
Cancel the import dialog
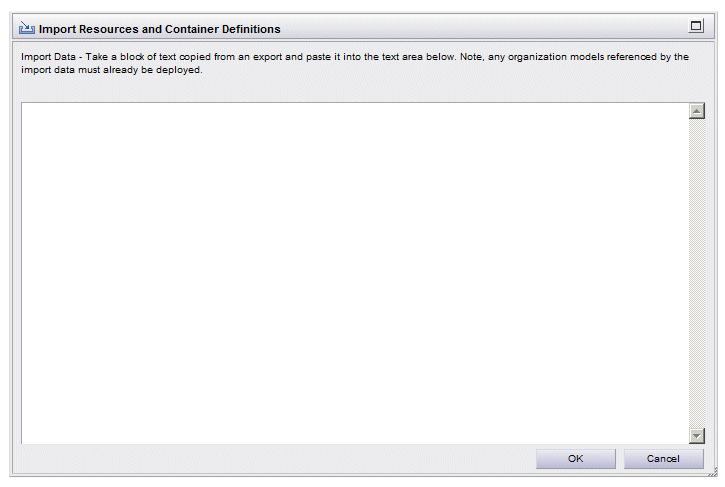(664, 459)
